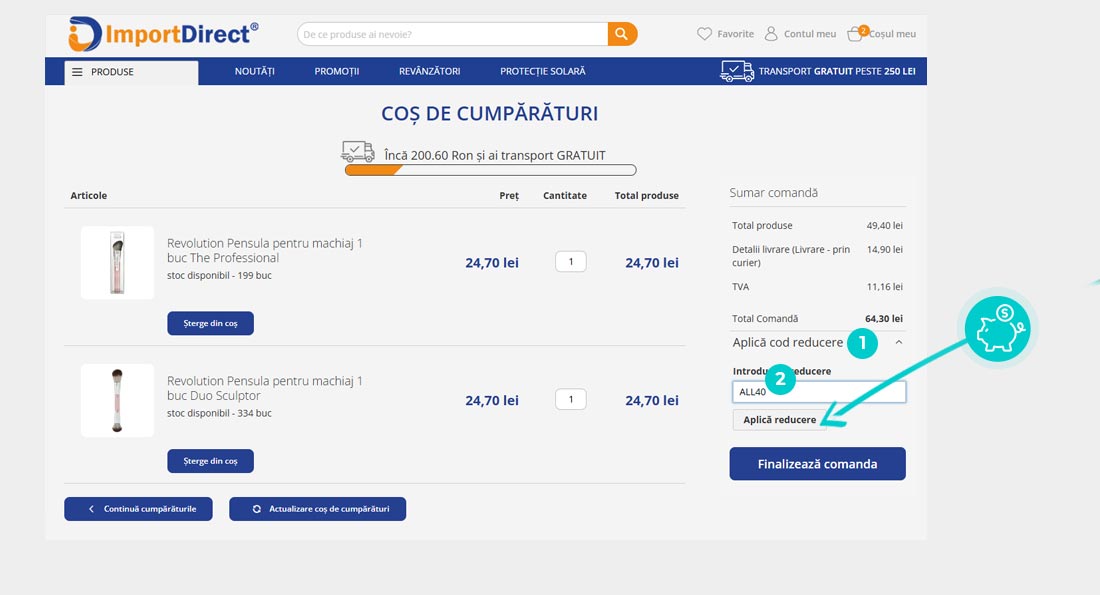Open the NOUTĂȚI menu item
The image size is (1100, 595).
click(x=254, y=72)
